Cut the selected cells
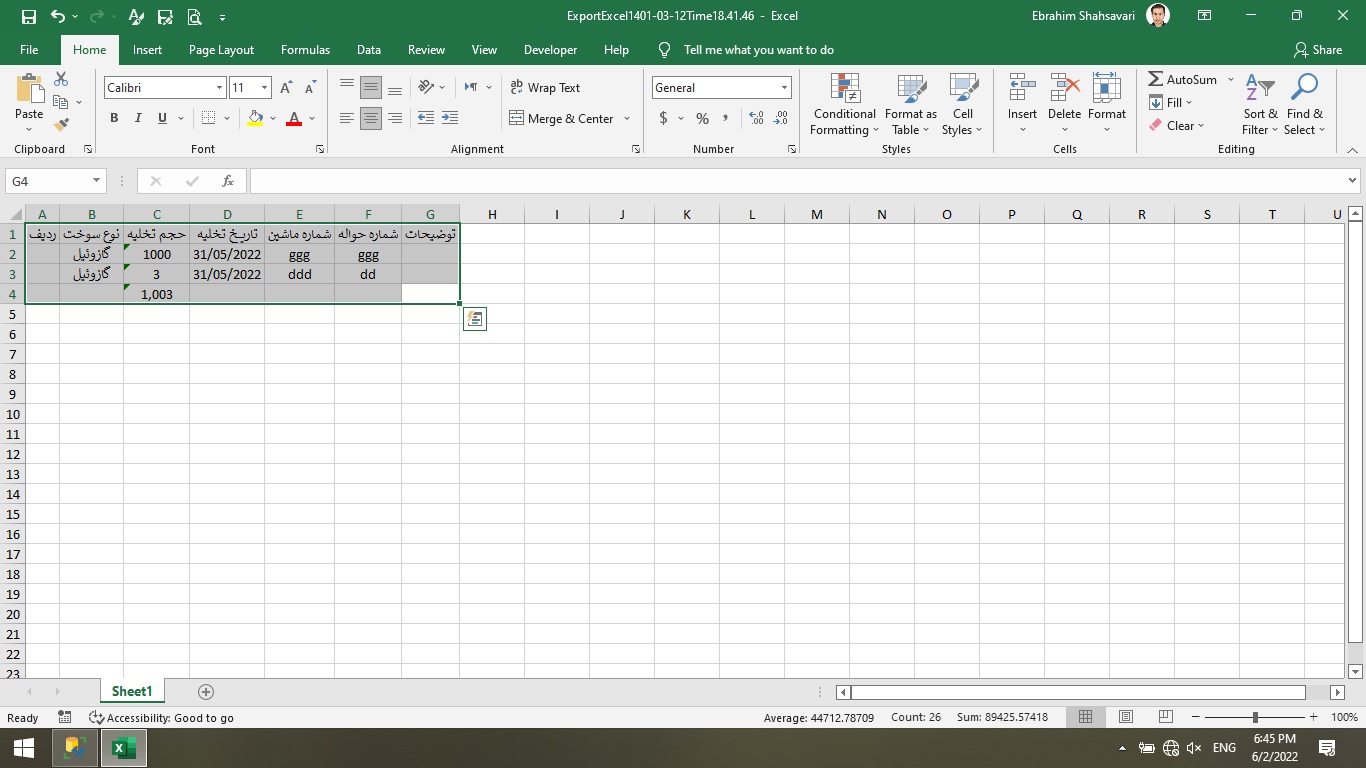 coord(61,79)
